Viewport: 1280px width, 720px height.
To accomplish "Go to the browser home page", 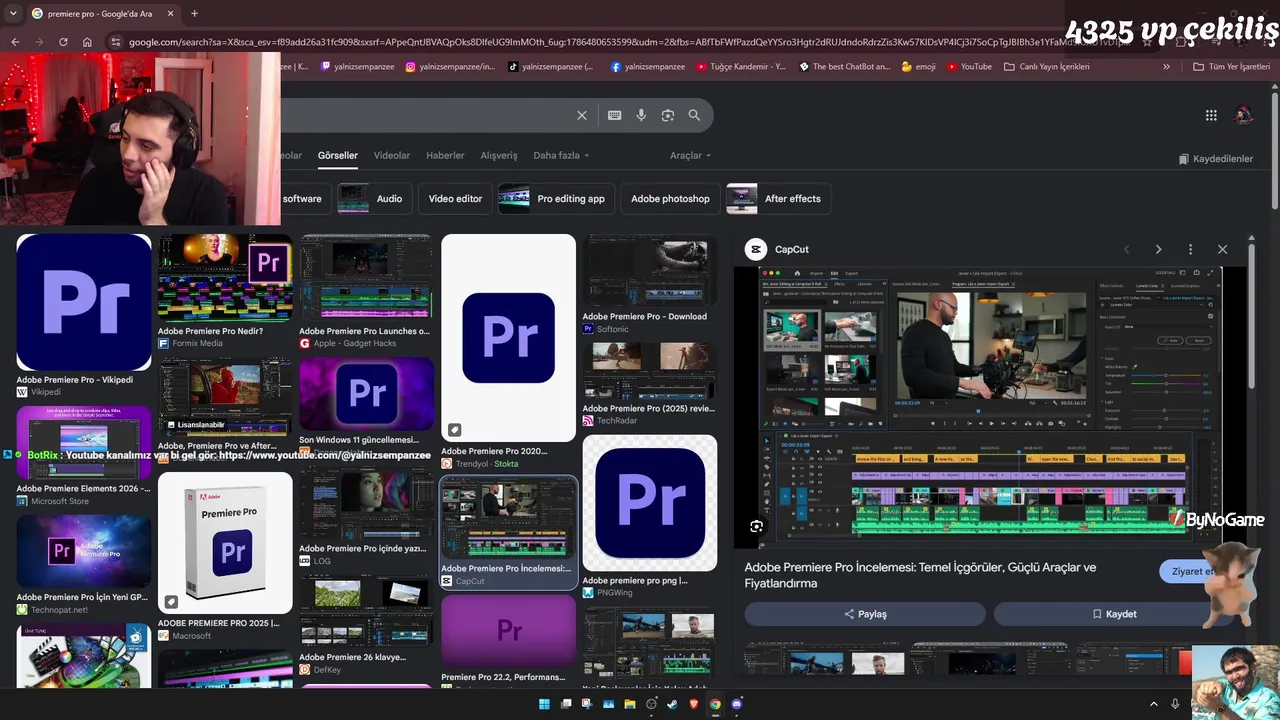I will (87, 42).
